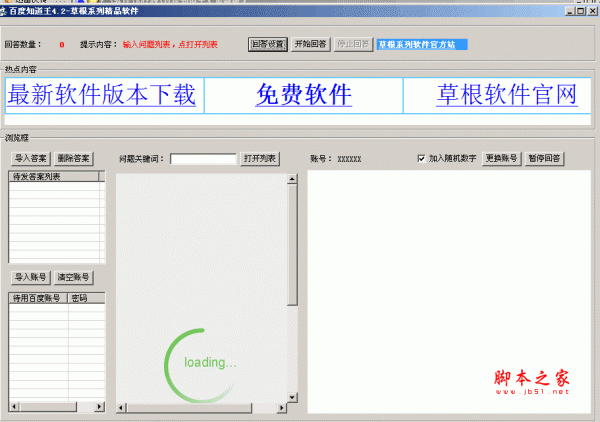600x422 pixels.
Task: Switch account with 更换账号 button
Action: point(501,158)
